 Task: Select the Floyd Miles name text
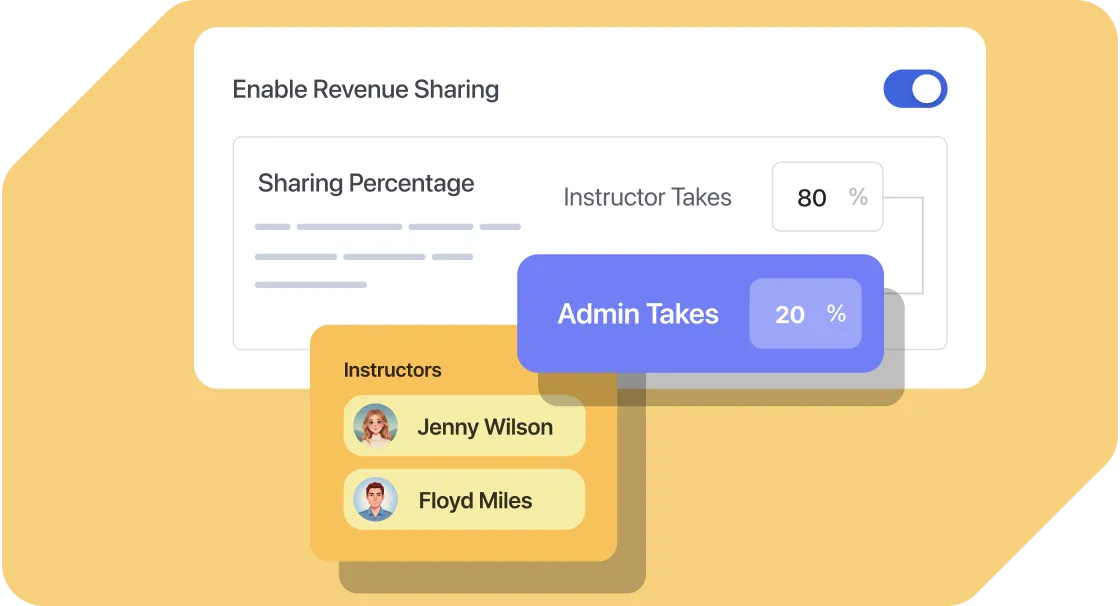tap(475, 500)
